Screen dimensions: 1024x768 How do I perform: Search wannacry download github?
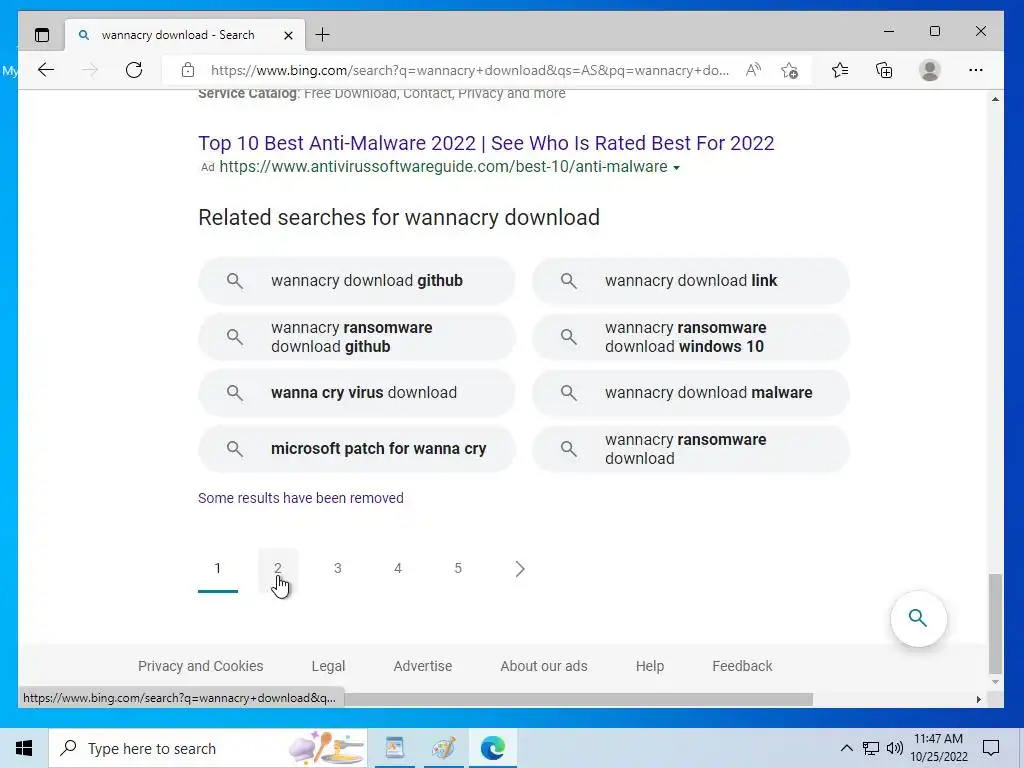(x=357, y=281)
